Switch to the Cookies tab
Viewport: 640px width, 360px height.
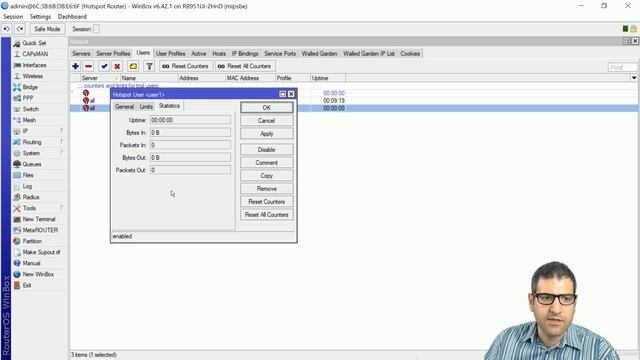click(410, 53)
